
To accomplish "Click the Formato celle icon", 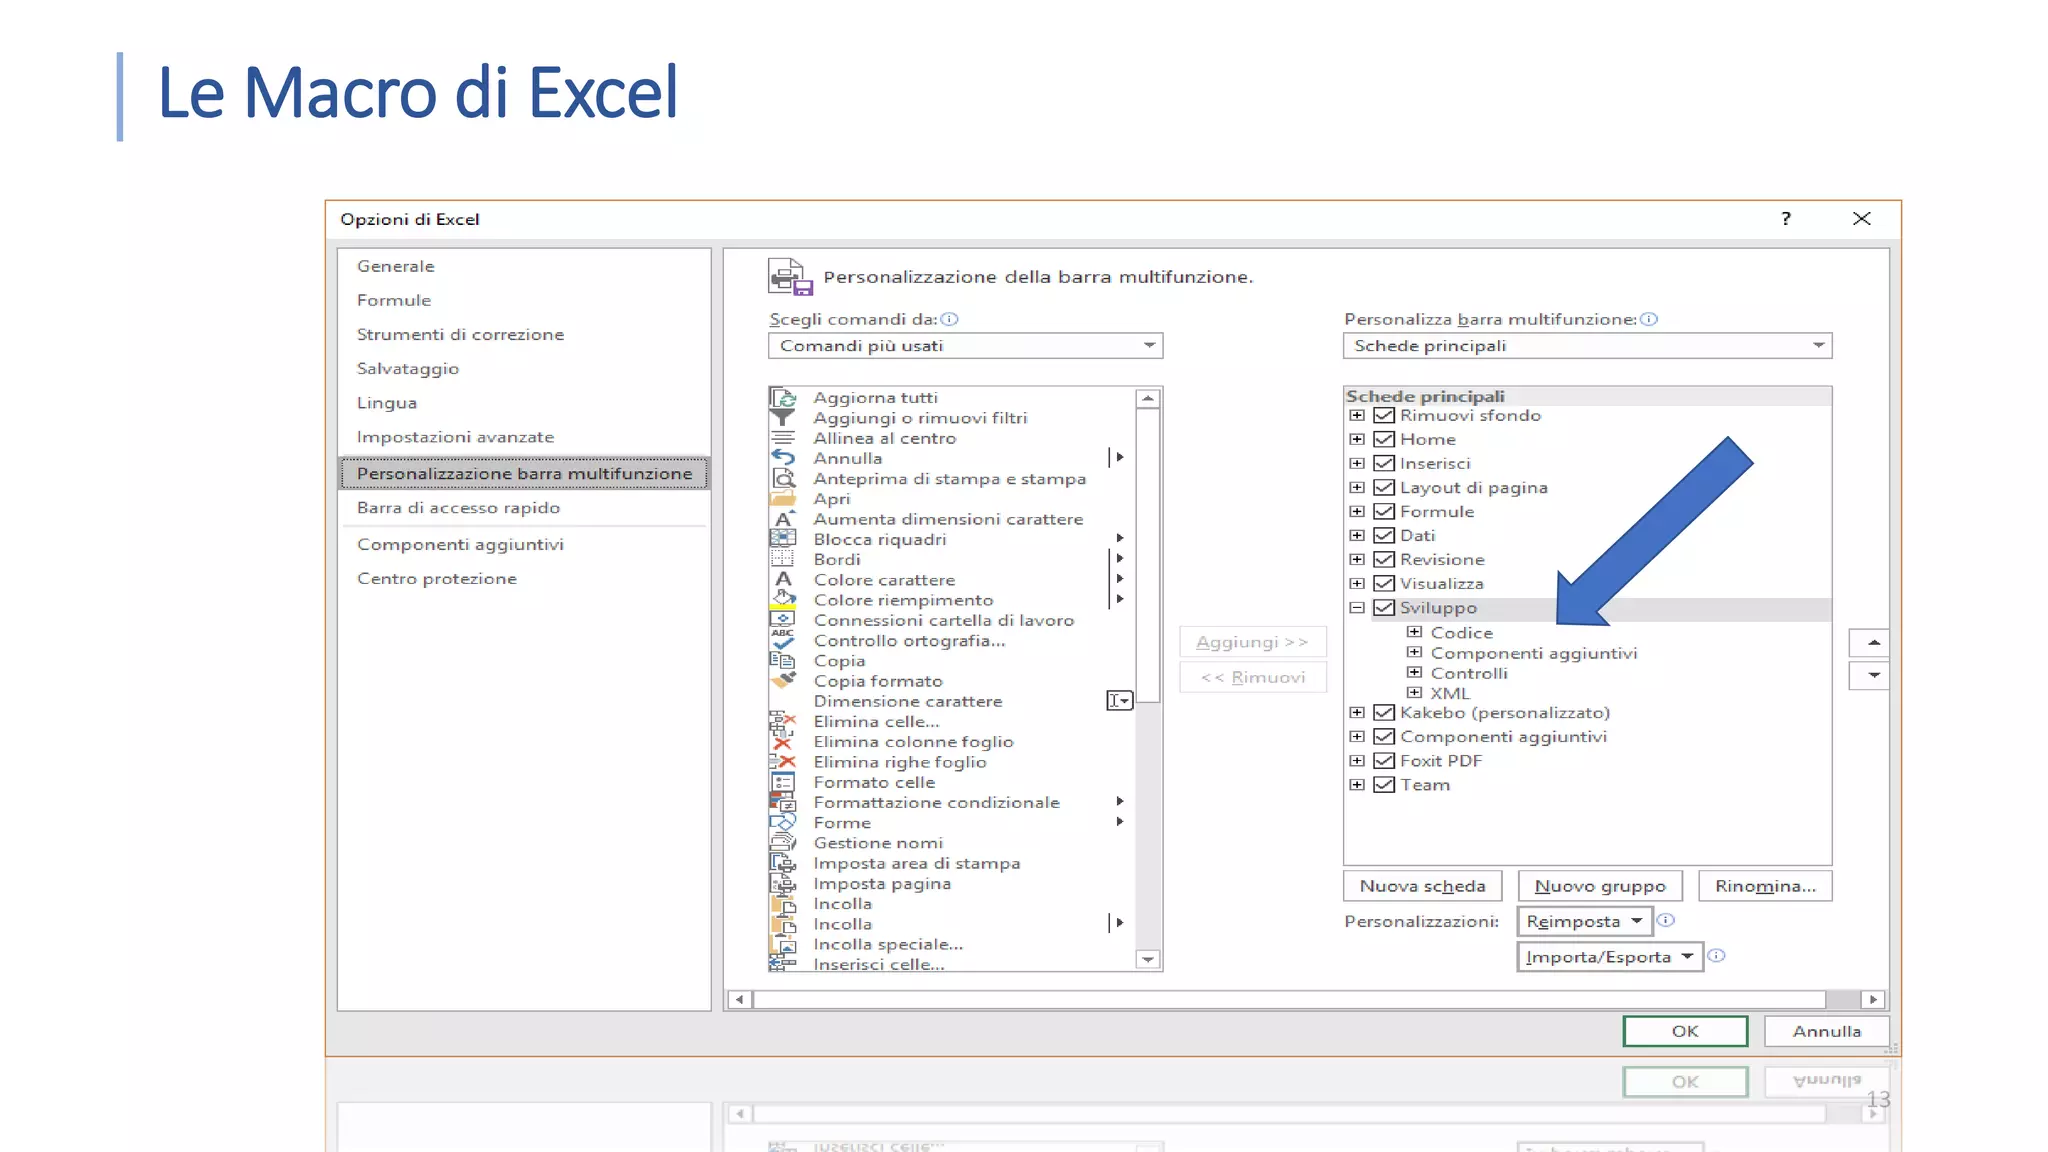I will coord(783,782).
